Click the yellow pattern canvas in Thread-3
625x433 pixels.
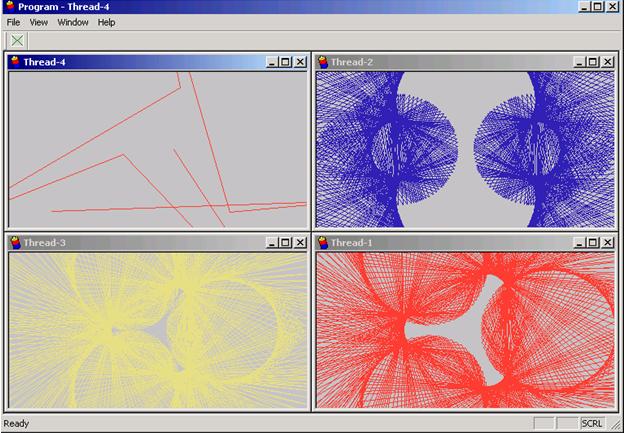coord(158,331)
